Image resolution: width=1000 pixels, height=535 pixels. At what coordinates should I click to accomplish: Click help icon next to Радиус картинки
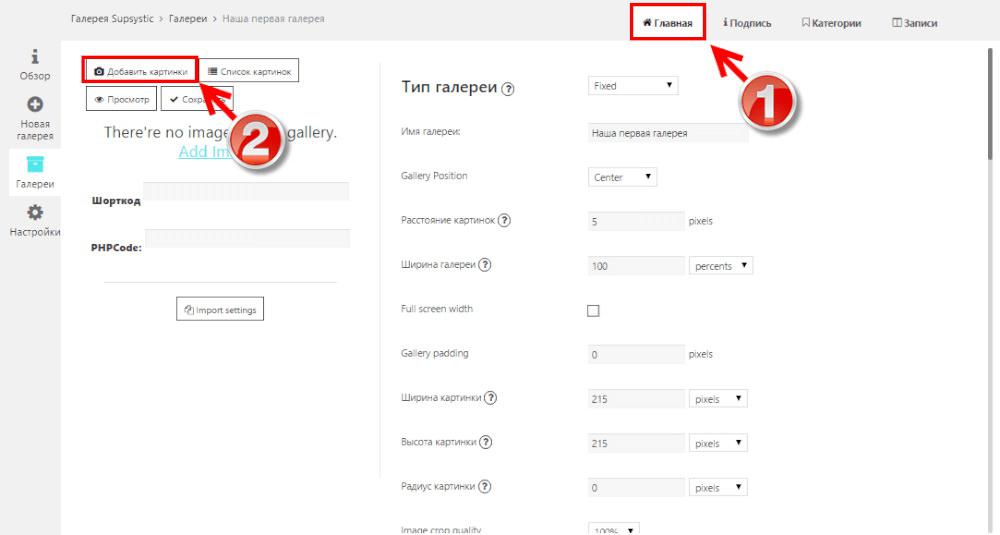[x=485, y=487]
